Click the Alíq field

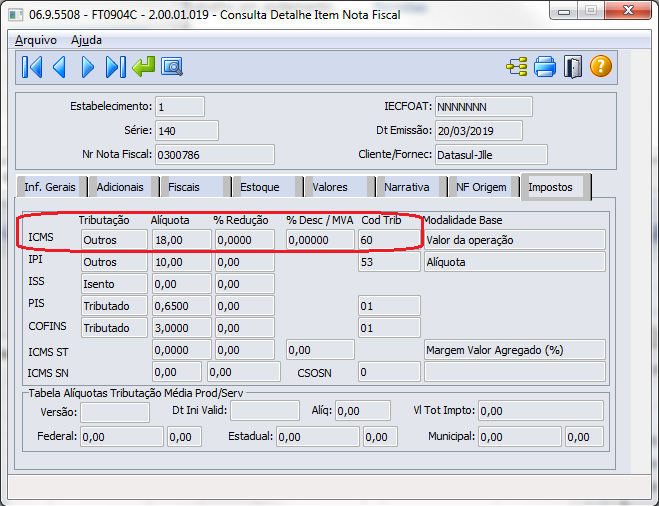point(363,411)
